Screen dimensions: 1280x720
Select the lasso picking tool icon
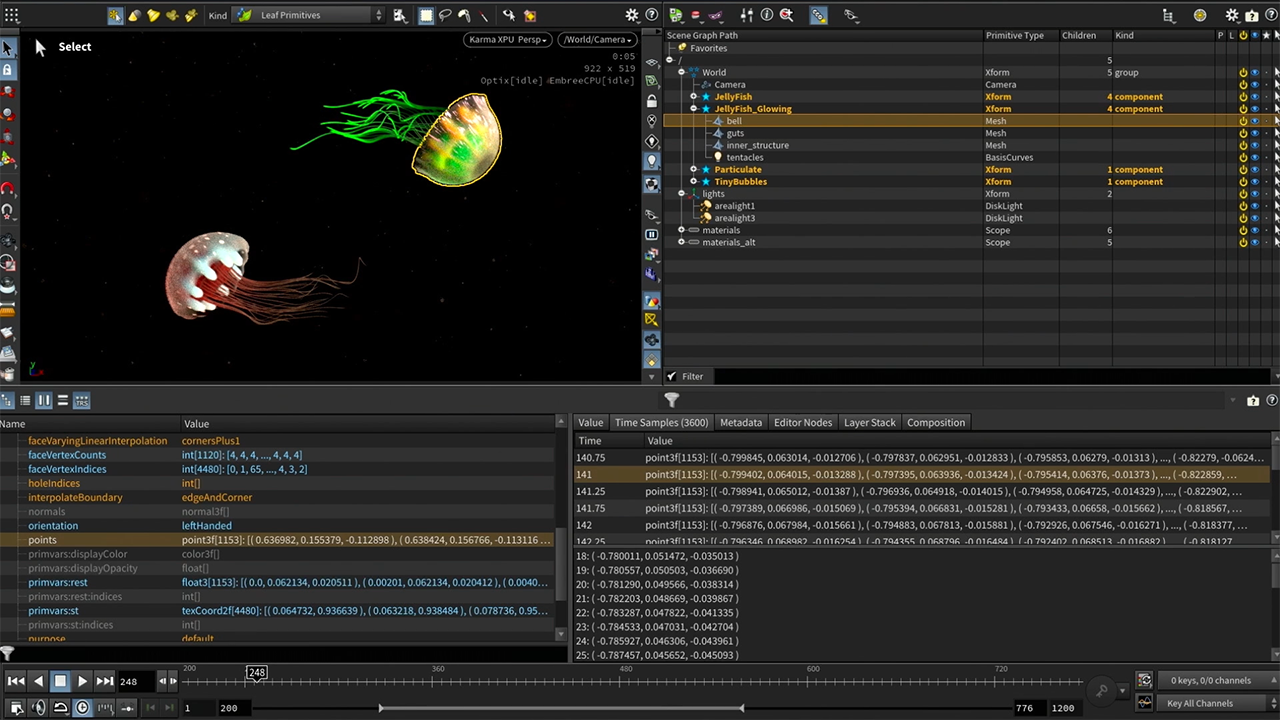click(x=445, y=15)
